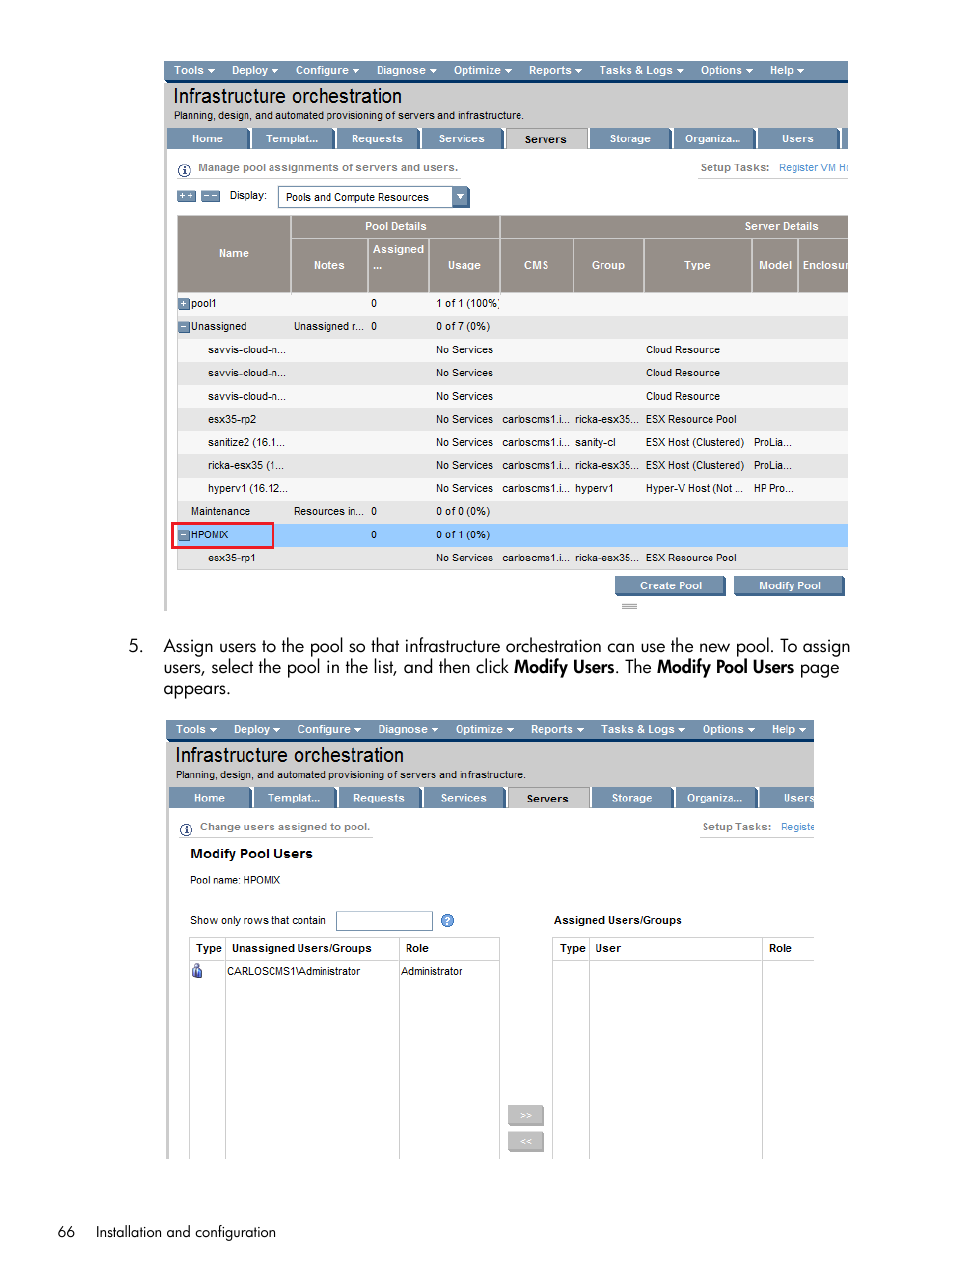Open Options menu in Modify Pool Users screenshot
Viewport: 954px width, 1271px height.
[x=728, y=729]
